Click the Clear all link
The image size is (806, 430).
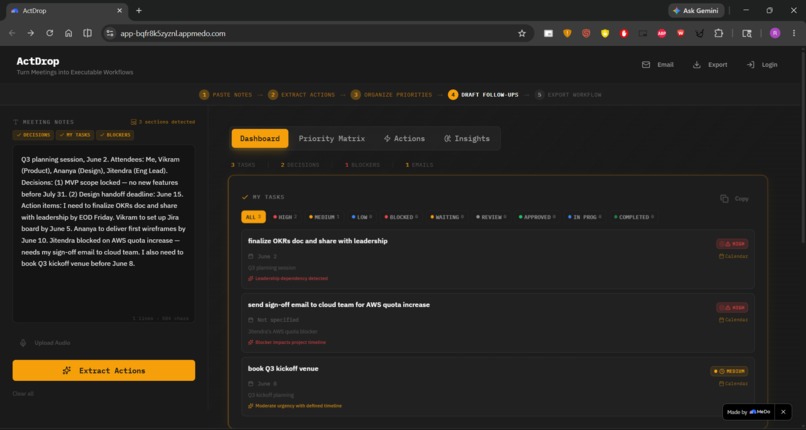tap(23, 394)
